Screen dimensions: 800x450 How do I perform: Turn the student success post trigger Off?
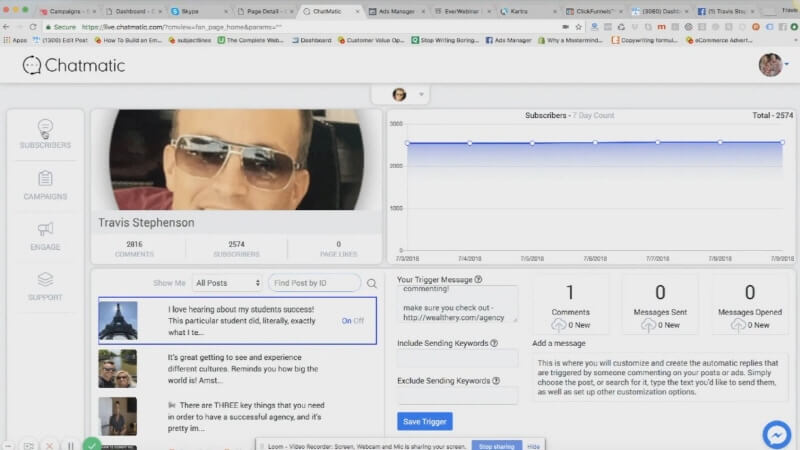point(359,321)
